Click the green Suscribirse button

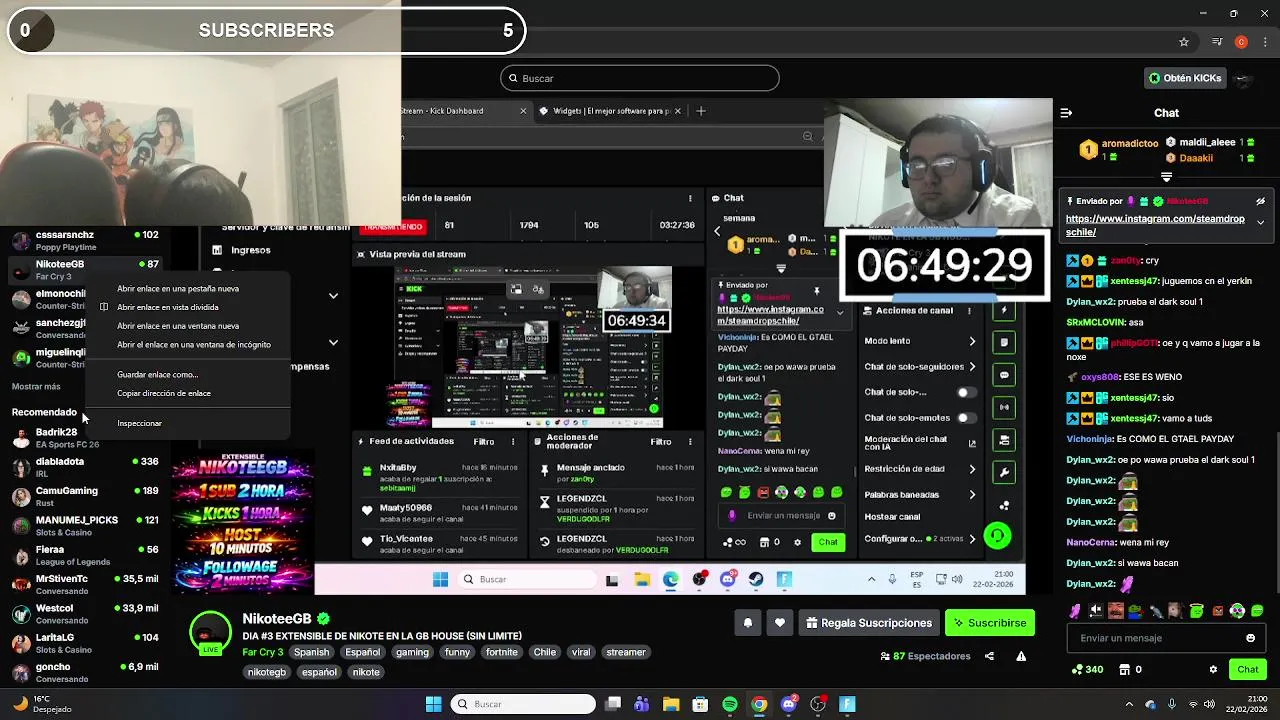(x=990, y=623)
